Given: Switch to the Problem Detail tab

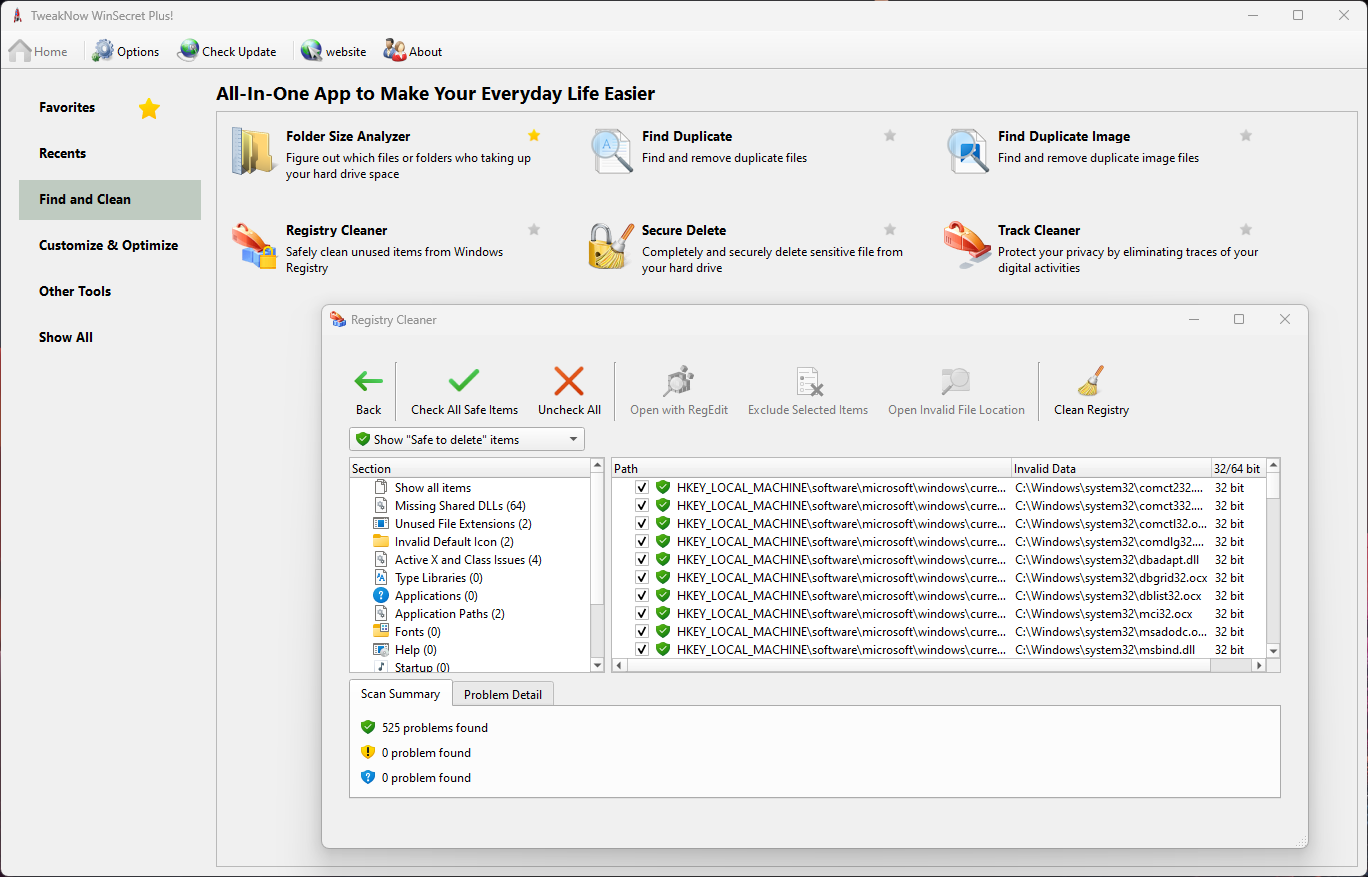Looking at the screenshot, I should click(503, 694).
